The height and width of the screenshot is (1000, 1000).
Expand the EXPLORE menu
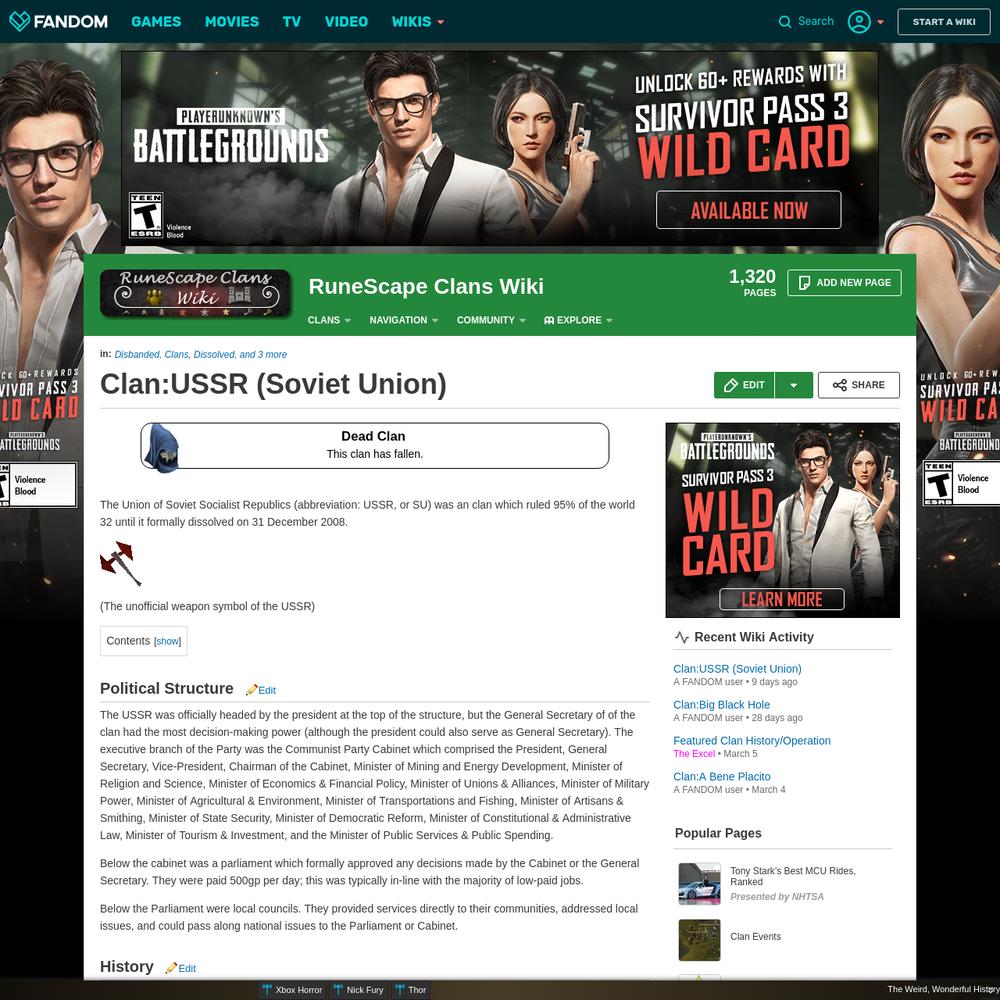pyautogui.click(x=578, y=320)
